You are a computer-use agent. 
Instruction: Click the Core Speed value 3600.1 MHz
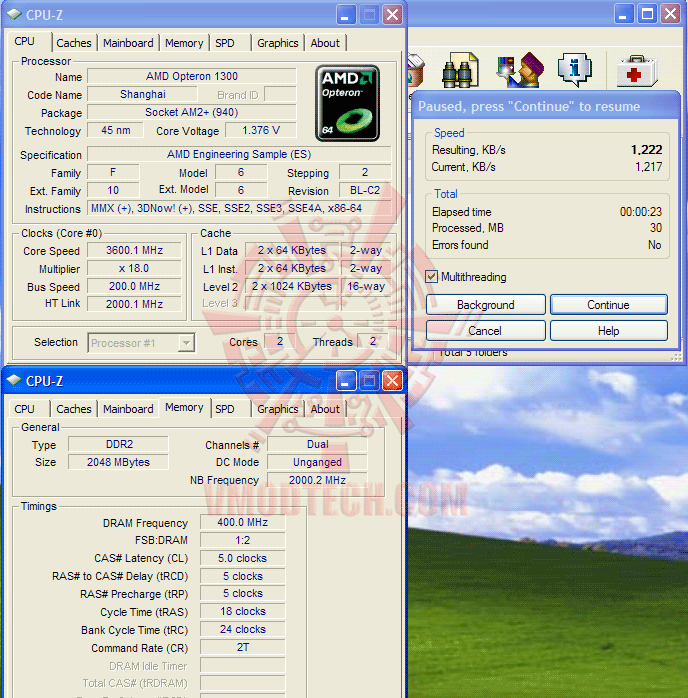point(134,250)
